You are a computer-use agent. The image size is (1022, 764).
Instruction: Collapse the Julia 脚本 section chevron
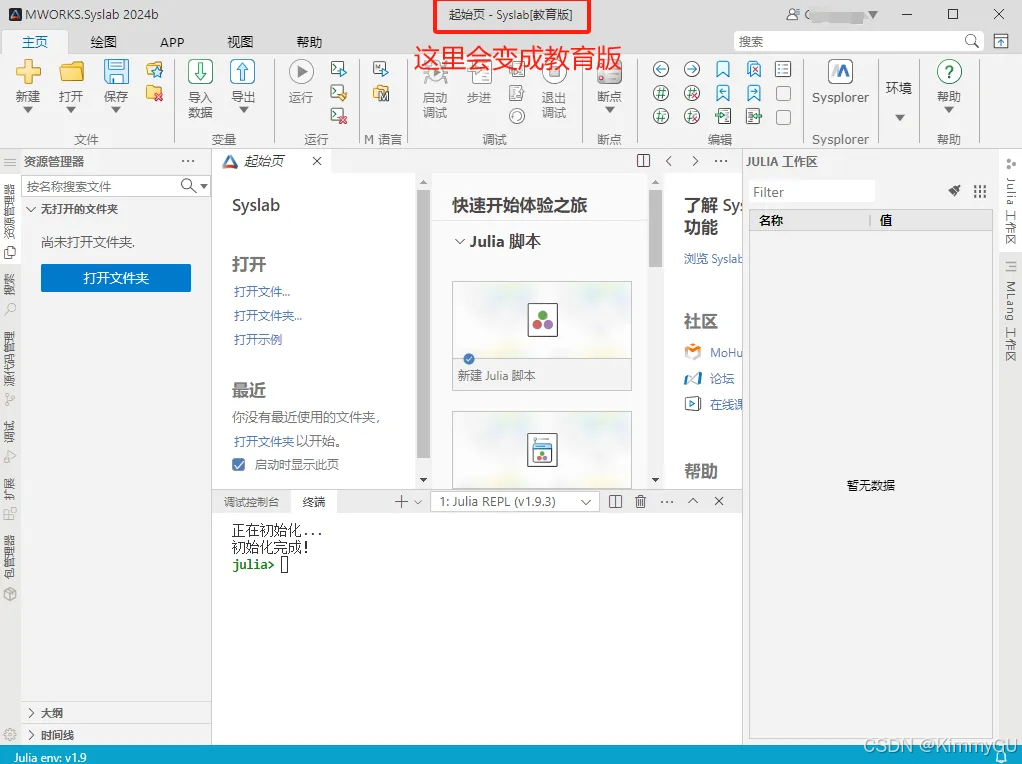(x=460, y=242)
